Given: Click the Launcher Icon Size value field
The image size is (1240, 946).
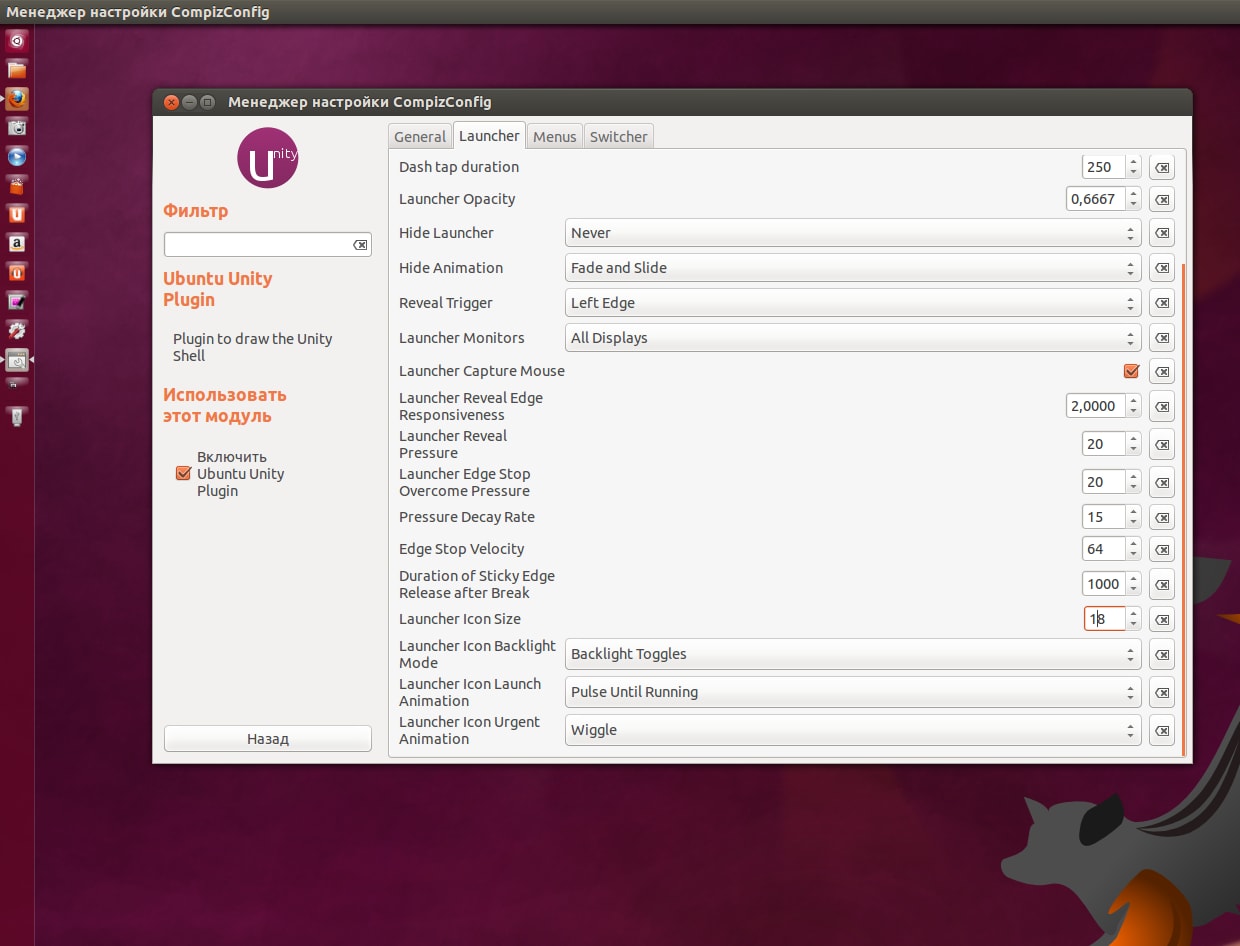Looking at the screenshot, I should (x=1104, y=619).
